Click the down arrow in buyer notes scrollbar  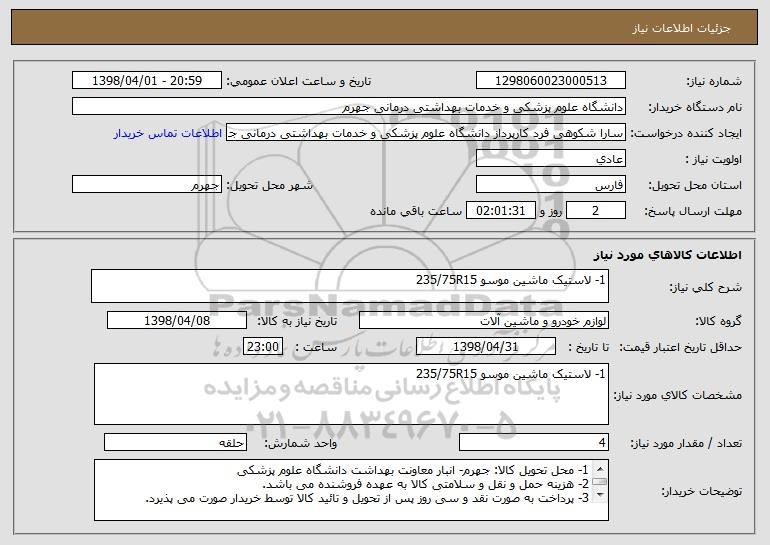pyautogui.click(x=600, y=495)
